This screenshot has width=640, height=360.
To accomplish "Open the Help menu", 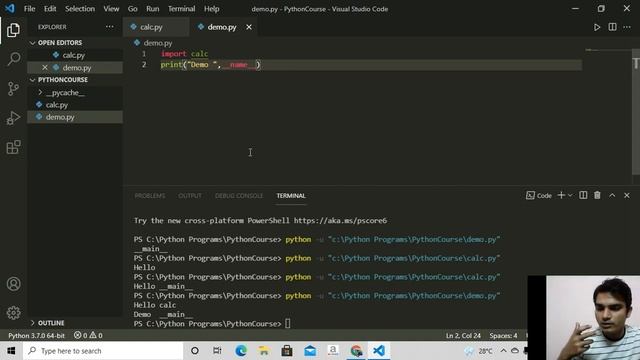I will coord(211,9).
